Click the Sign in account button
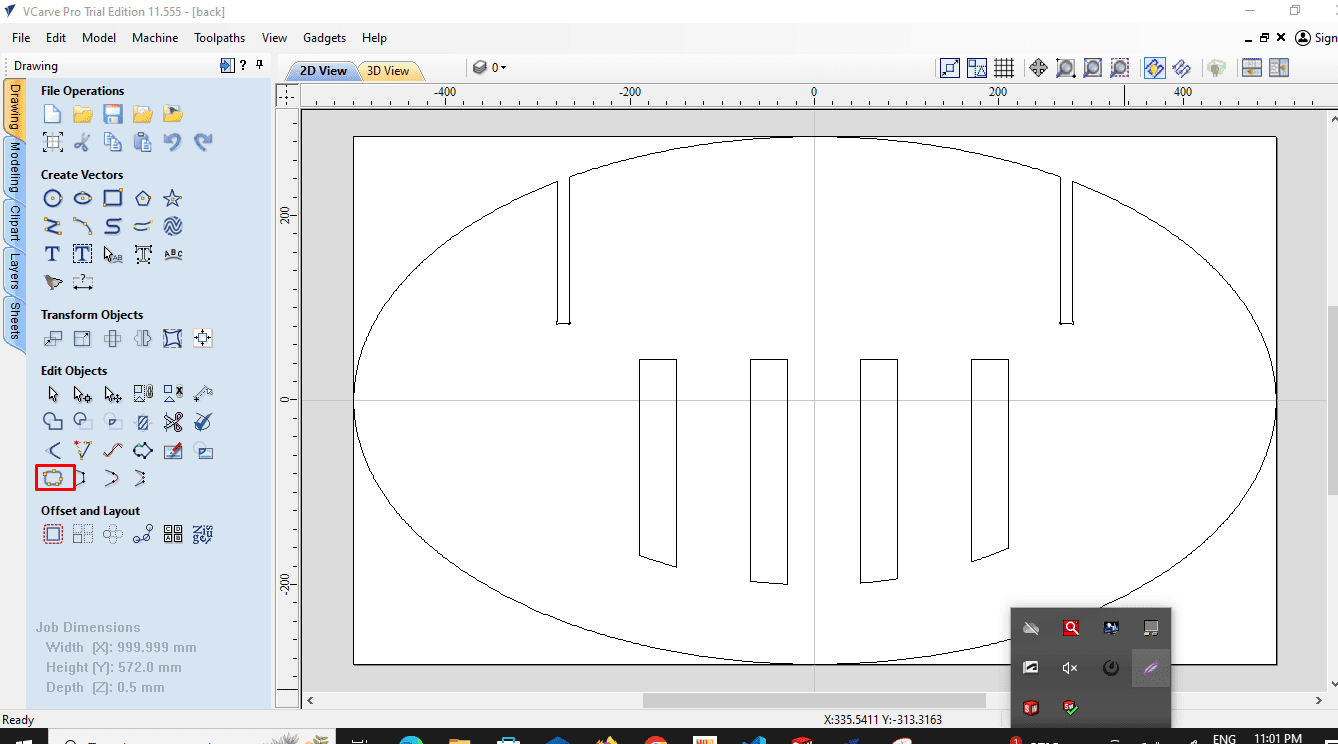 [x=1316, y=38]
